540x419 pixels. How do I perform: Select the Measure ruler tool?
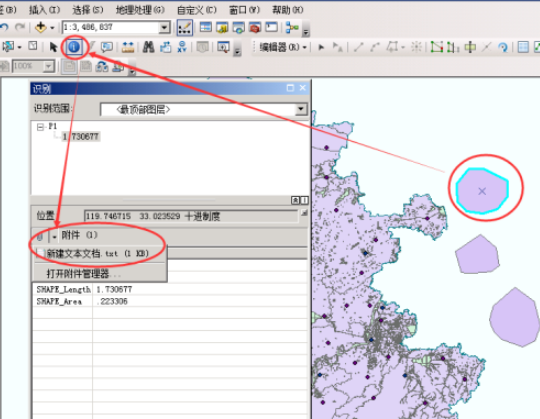[128, 47]
